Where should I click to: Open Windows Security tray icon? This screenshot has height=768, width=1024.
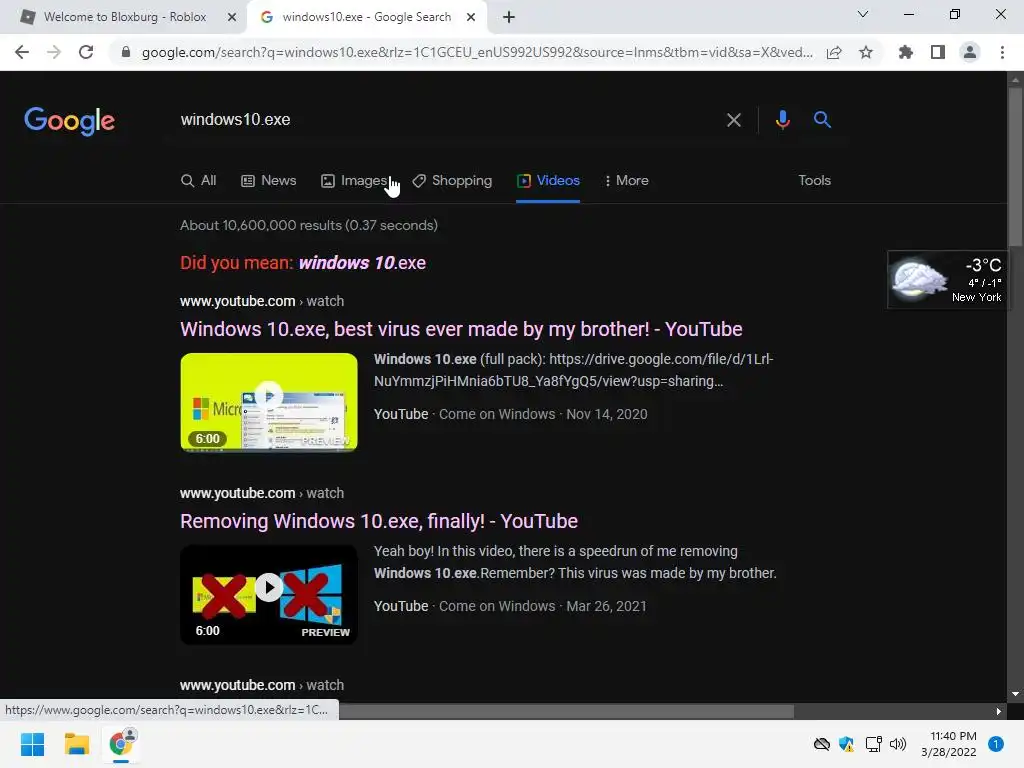(846, 744)
